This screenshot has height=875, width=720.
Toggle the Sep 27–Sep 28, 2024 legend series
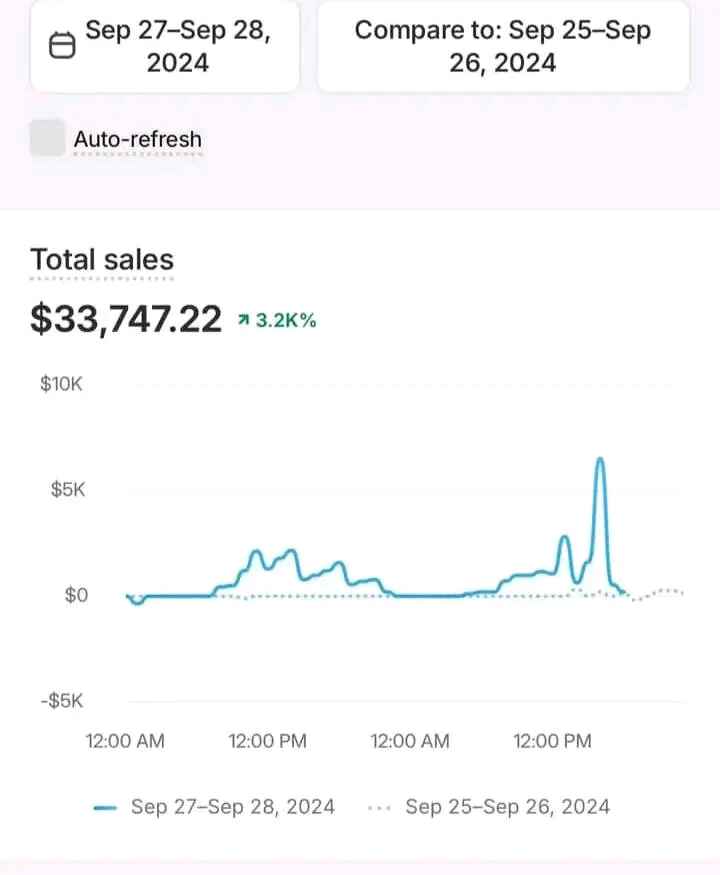tap(232, 807)
